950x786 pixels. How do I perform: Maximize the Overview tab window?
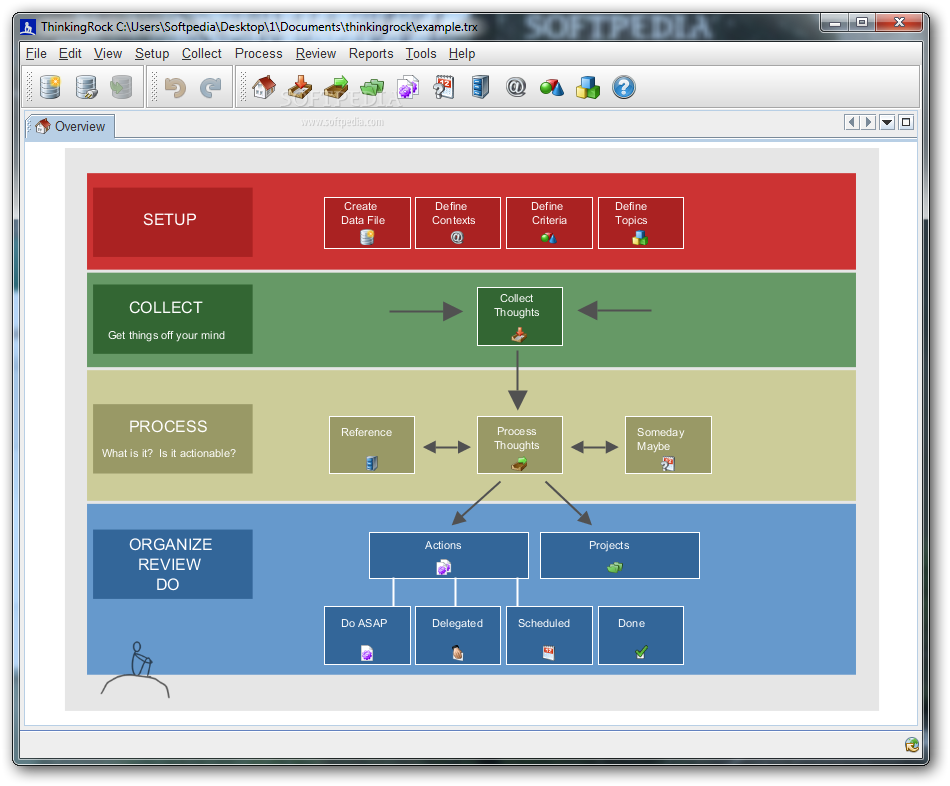pos(906,122)
